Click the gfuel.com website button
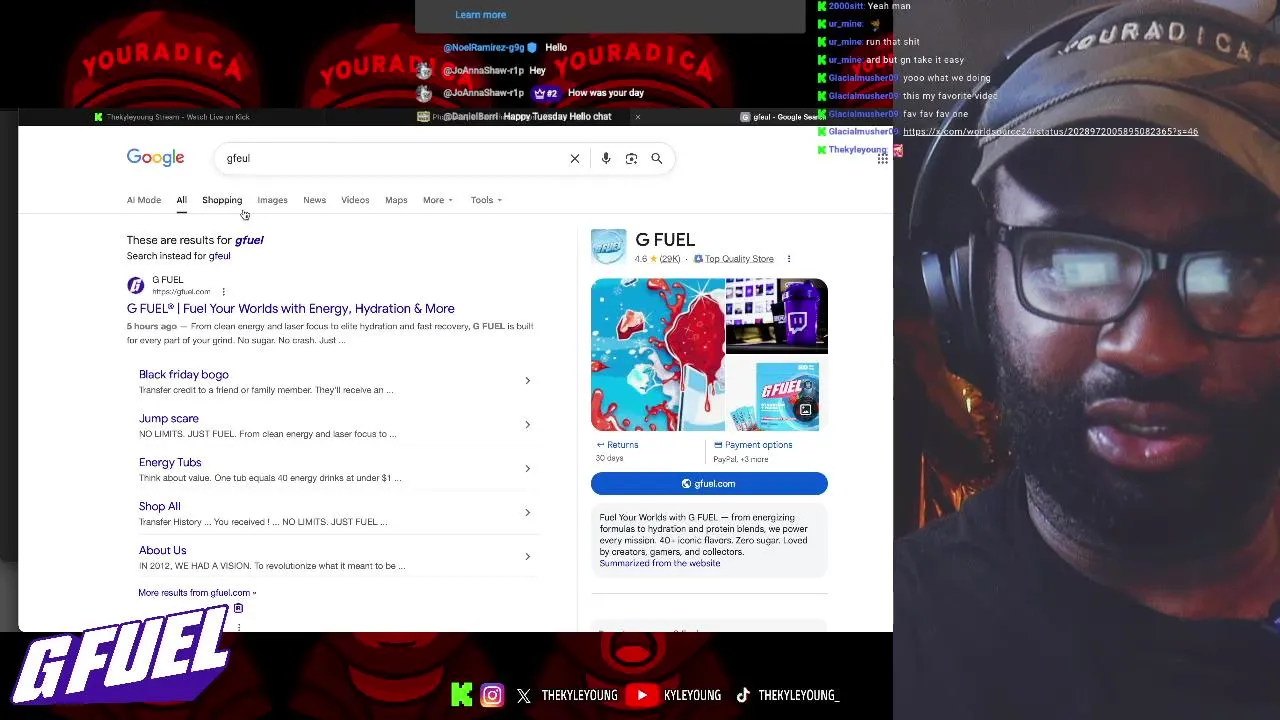 coord(709,484)
